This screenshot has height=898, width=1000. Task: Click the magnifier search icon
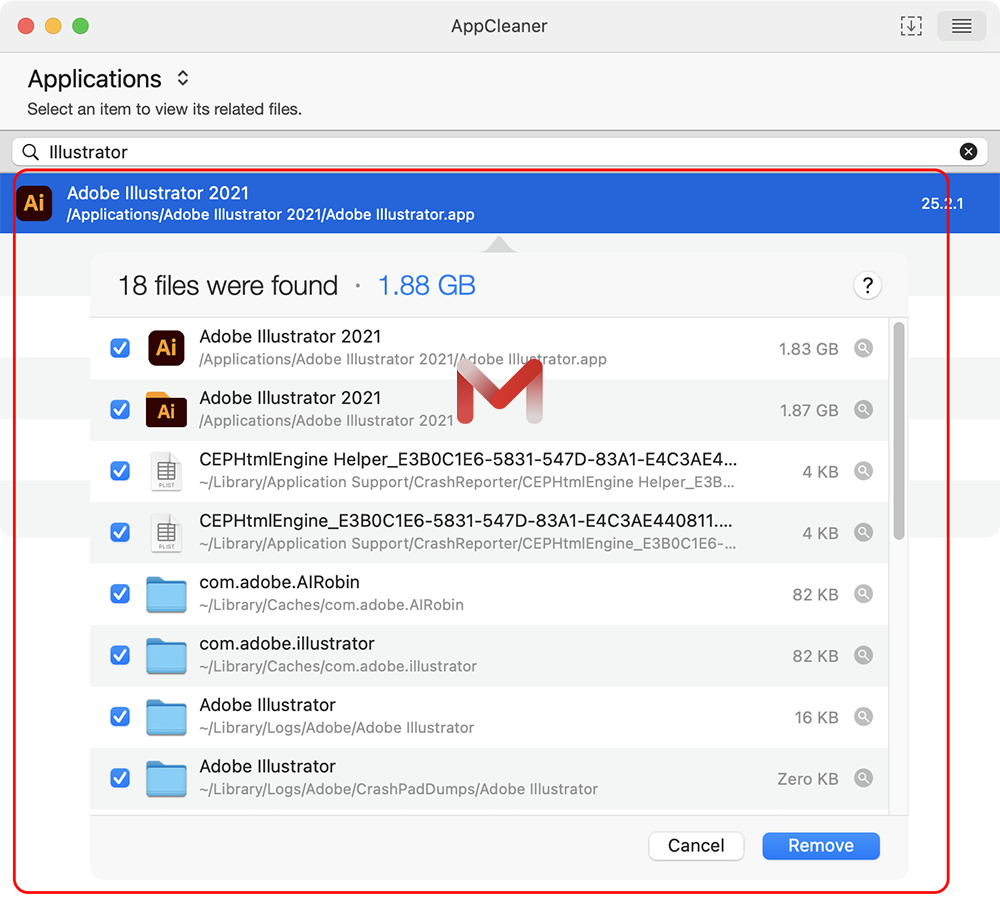[30, 152]
